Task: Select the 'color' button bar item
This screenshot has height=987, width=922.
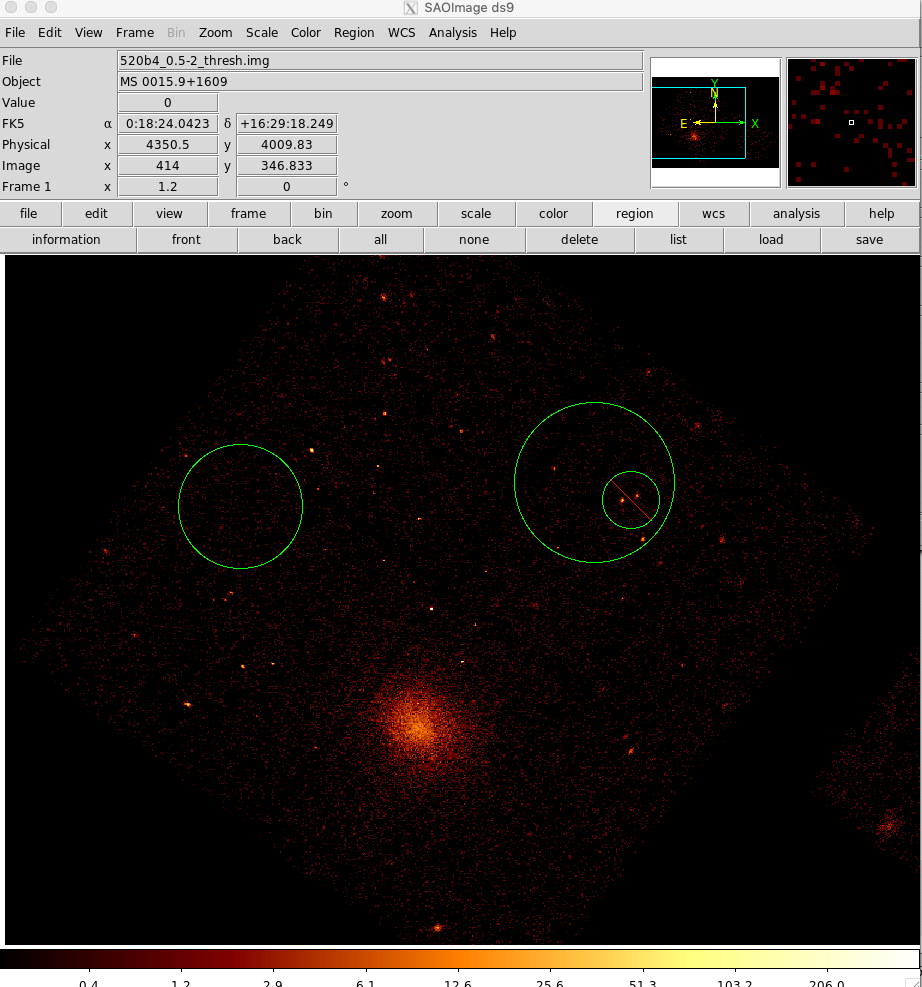Action: tap(553, 214)
